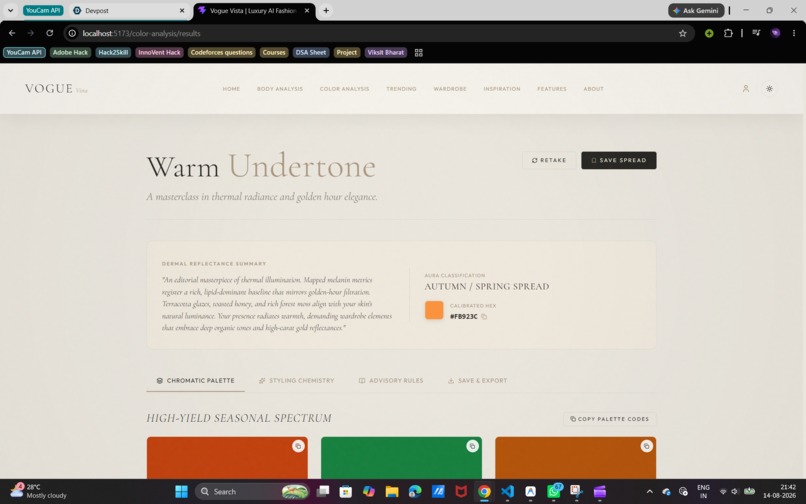Close the Devpost tab

(181, 10)
